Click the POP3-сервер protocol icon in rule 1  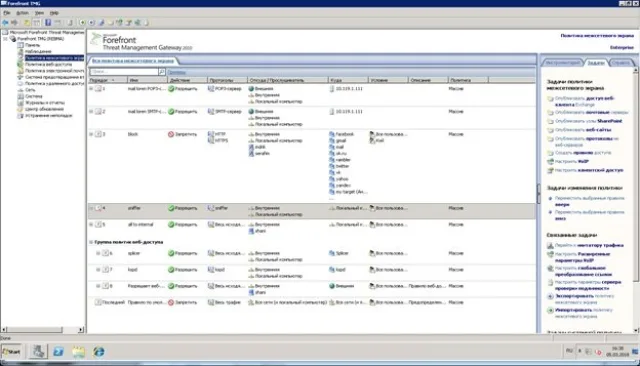(x=211, y=89)
